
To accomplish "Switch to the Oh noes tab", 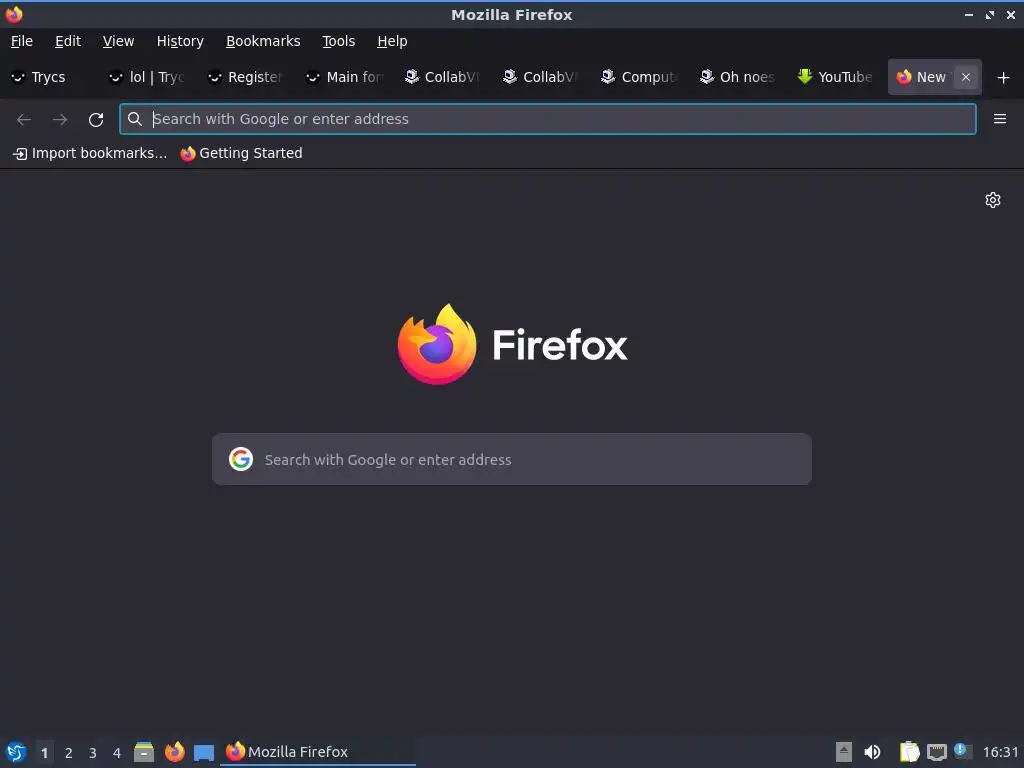I will pyautogui.click(x=739, y=77).
